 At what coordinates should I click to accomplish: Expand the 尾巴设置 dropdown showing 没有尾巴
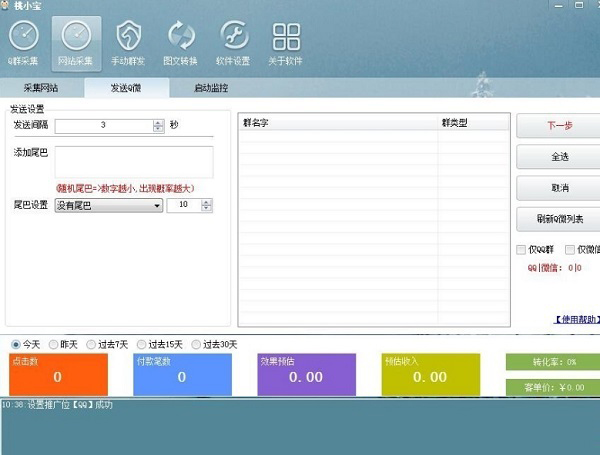[x=109, y=205]
